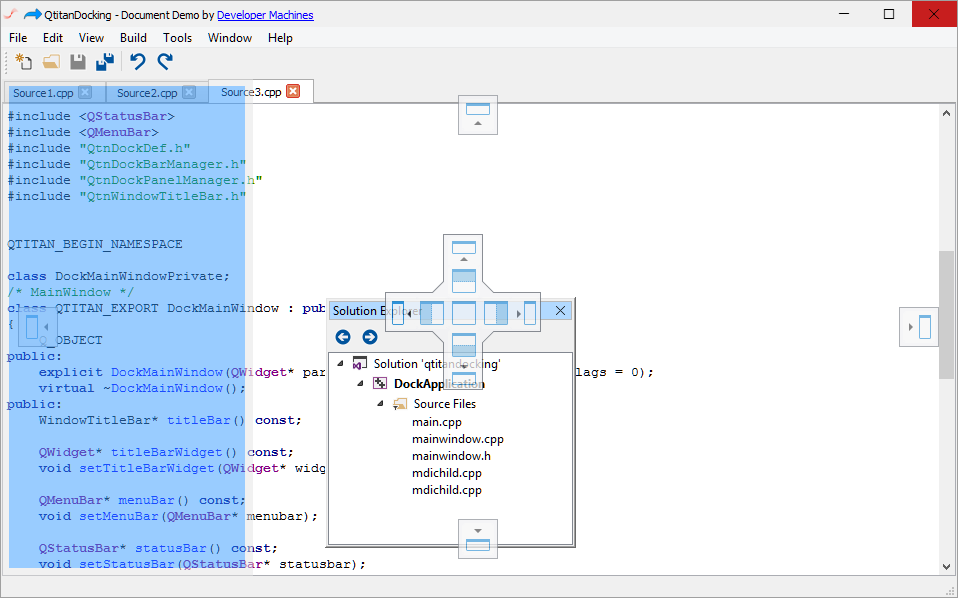958x598 pixels.
Task: Click the '/* MainWindow */' comment line
Action: (70, 292)
